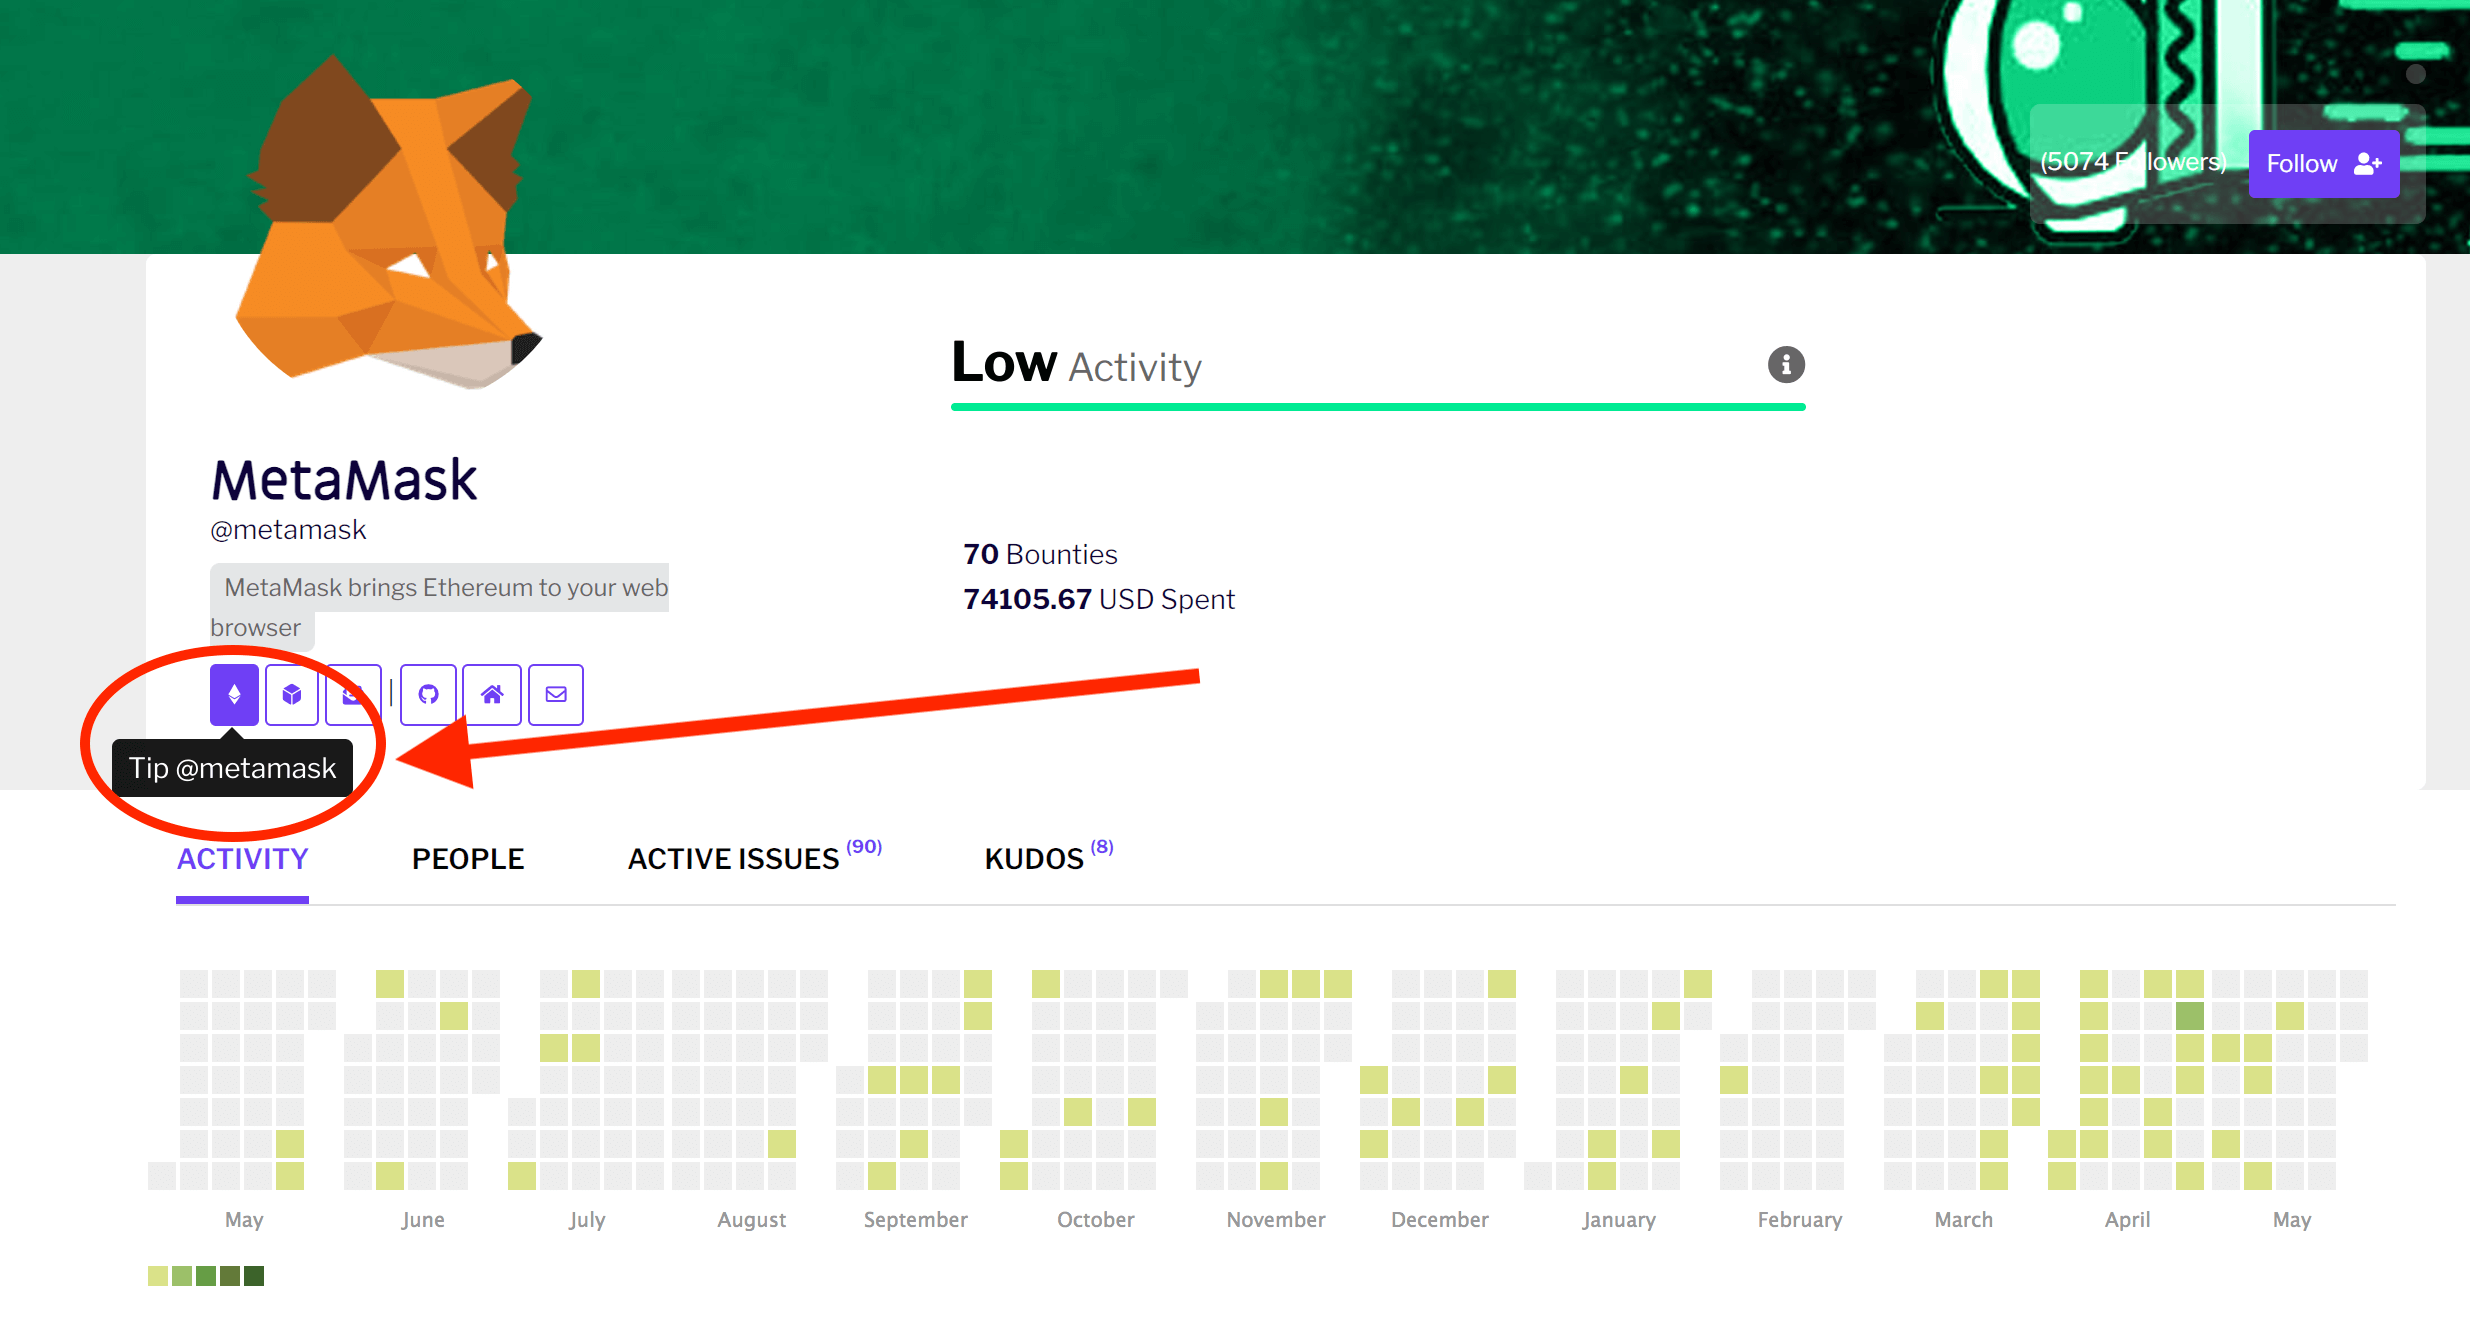Click the activity info circle icon
The height and width of the screenshot is (1334, 2470).
[1786, 364]
